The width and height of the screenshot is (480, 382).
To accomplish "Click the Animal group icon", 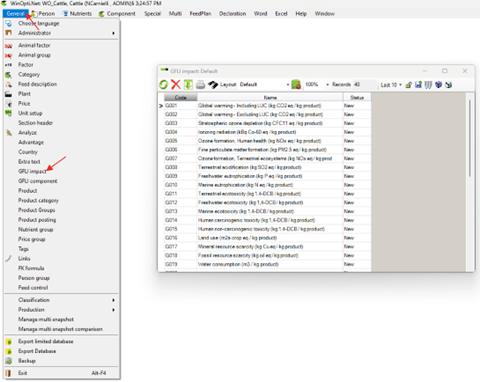I will pos(9,55).
